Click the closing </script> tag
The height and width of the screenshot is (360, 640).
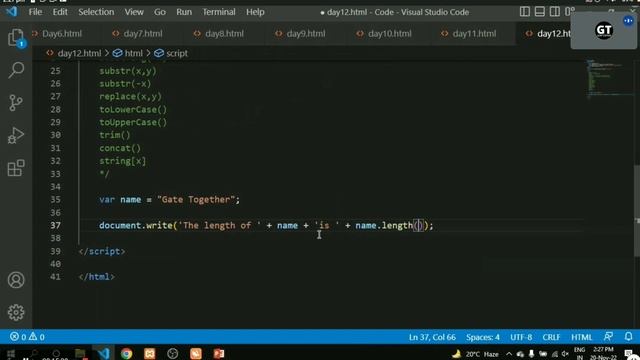click(x=102, y=251)
